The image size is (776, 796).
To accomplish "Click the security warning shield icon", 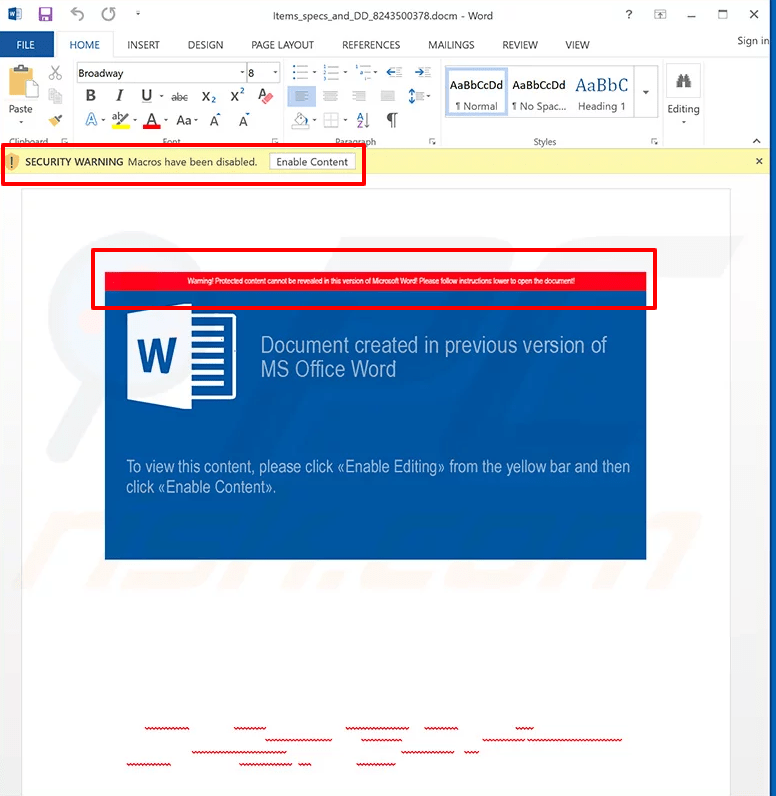I will 12,162.
